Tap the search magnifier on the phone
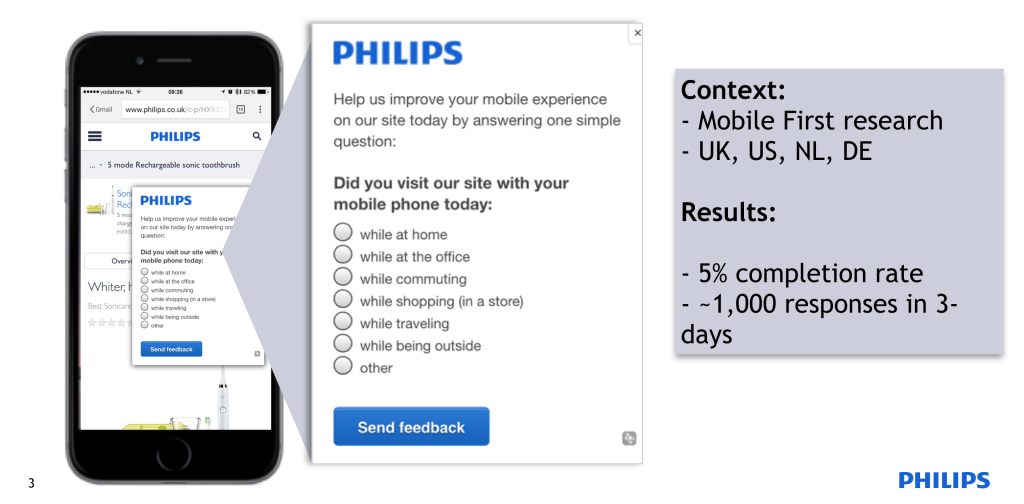1024x504 pixels. point(257,136)
